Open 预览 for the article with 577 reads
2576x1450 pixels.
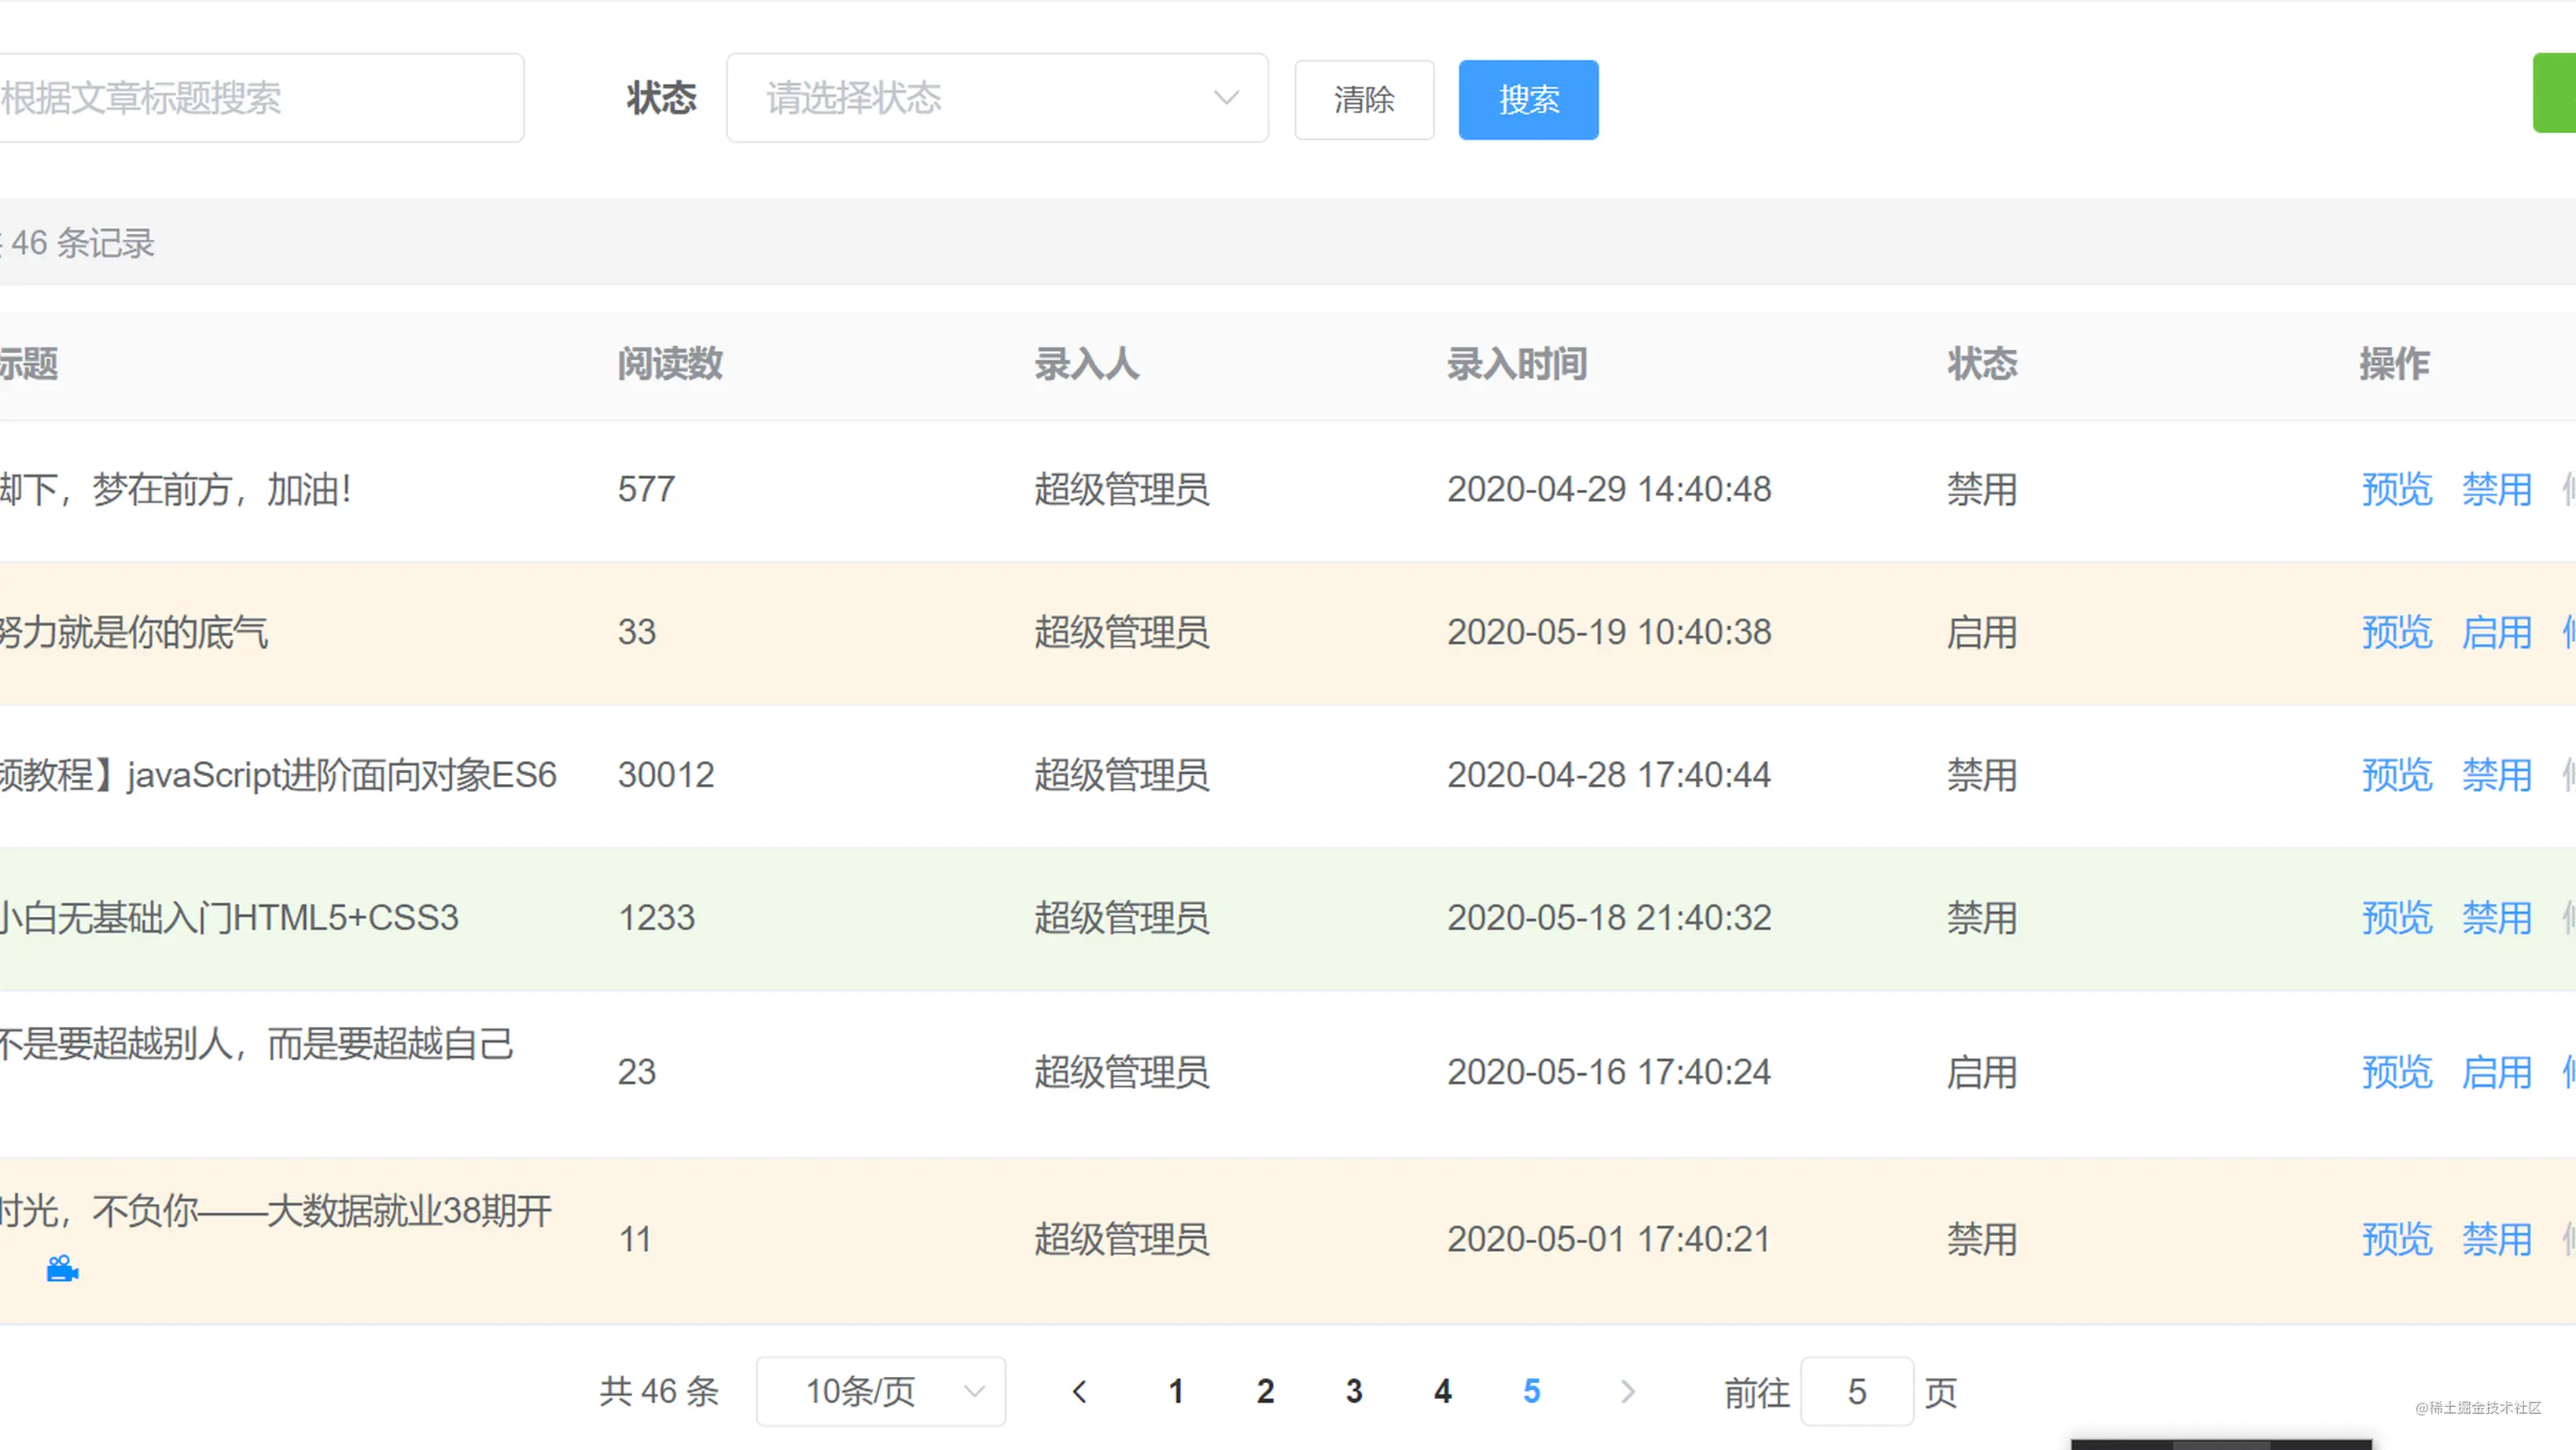coord(2396,490)
